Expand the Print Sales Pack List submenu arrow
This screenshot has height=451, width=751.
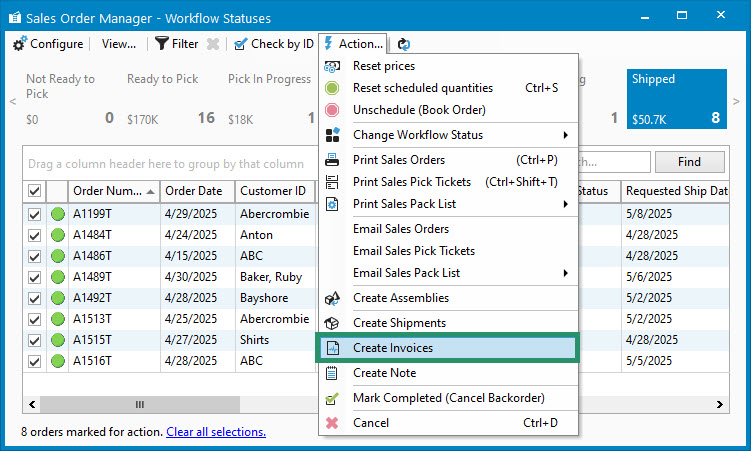(566, 204)
